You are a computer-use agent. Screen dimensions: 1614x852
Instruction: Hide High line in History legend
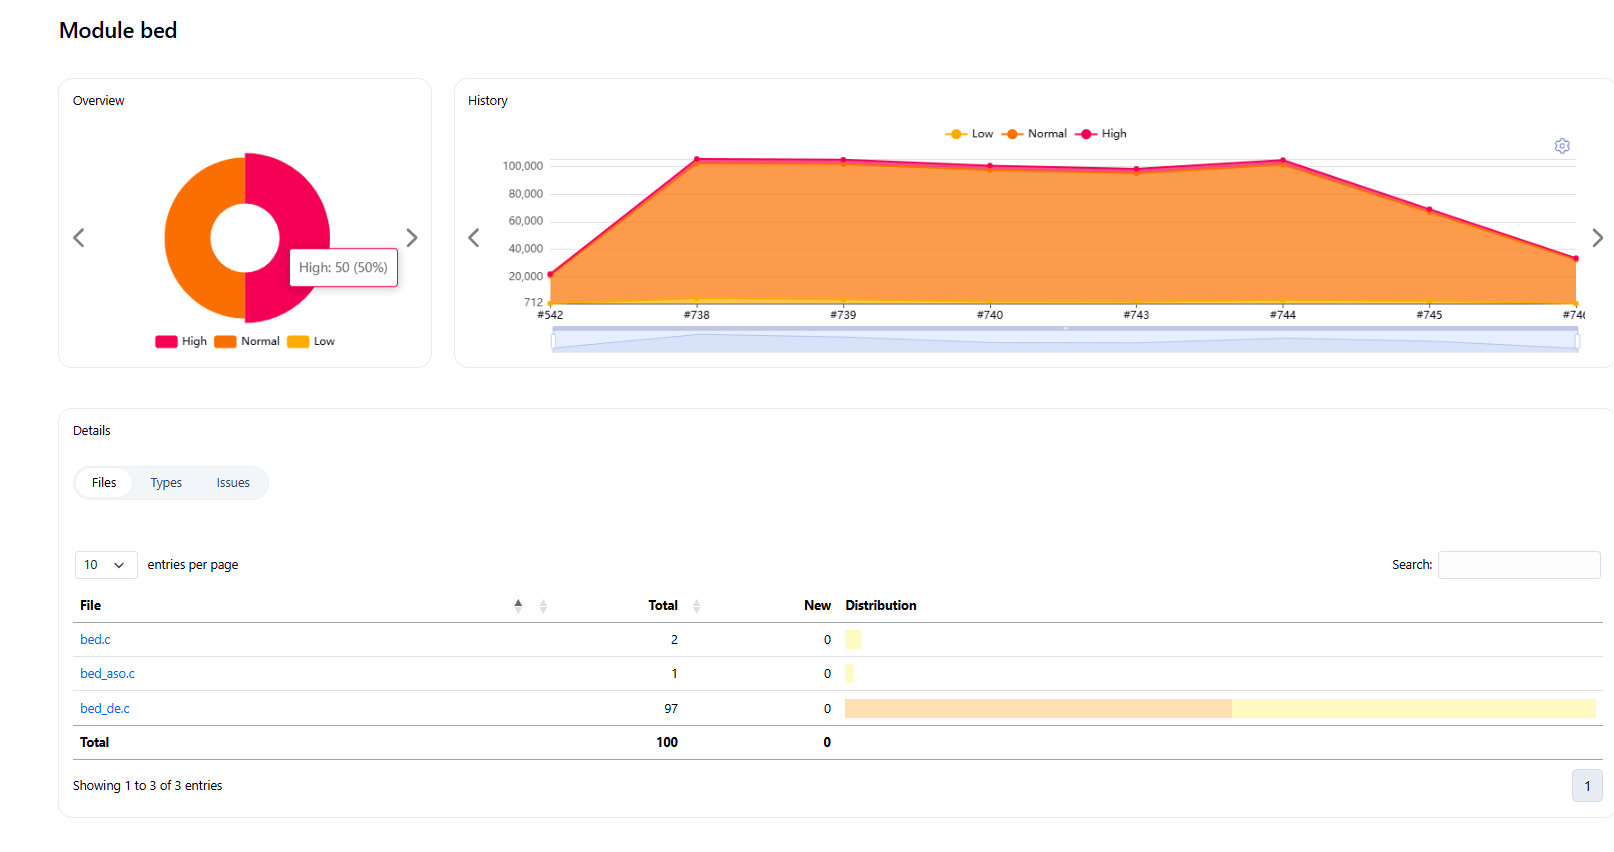pyautogui.click(x=1101, y=134)
